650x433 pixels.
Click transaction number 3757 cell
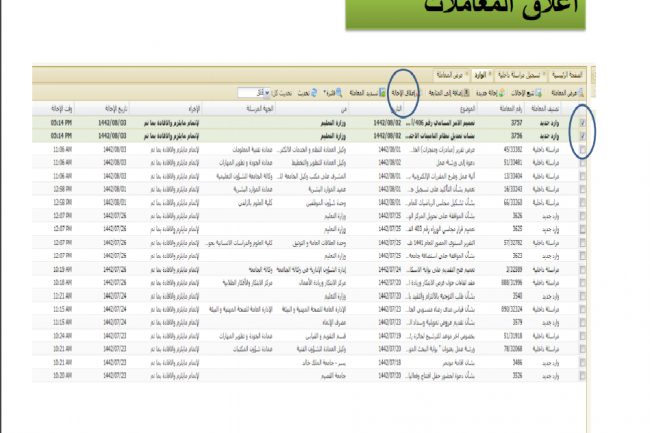(x=517, y=123)
